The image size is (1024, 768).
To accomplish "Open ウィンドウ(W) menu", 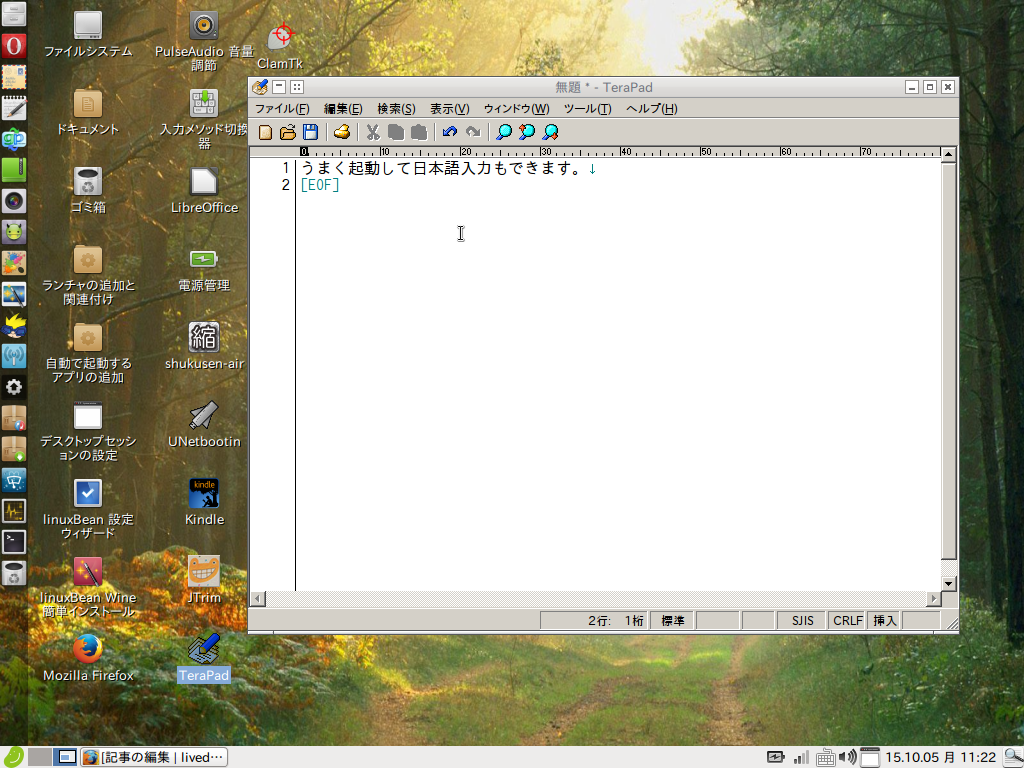I will 516,108.
